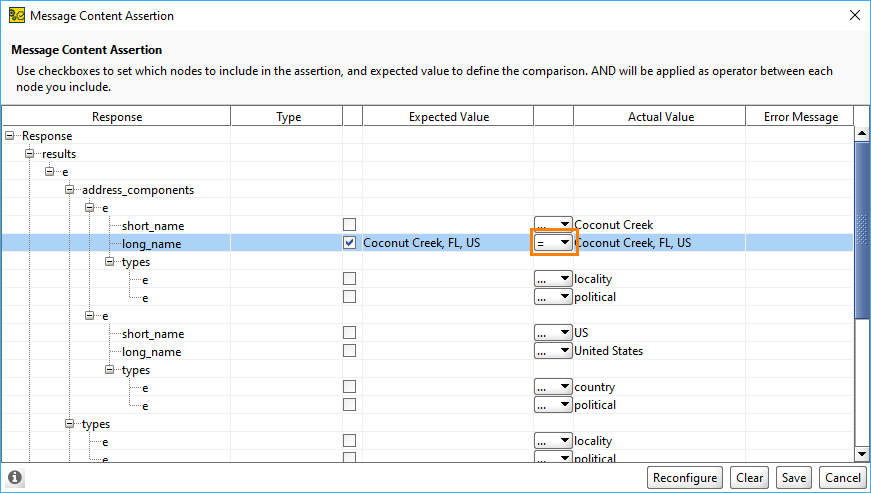The width and height of the screenshot is (871, 493).
Task: Collapse the results tree node
Action: (30, 154)
